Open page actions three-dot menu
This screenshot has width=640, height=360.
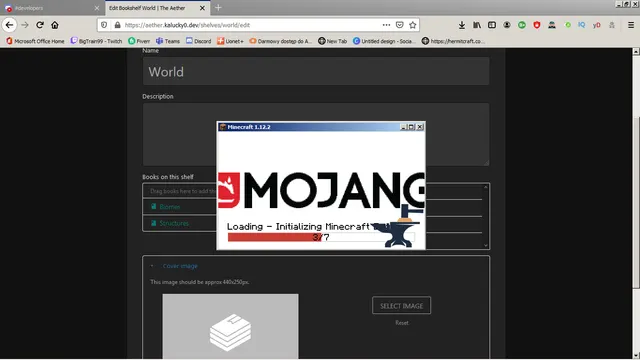[386, 25]
